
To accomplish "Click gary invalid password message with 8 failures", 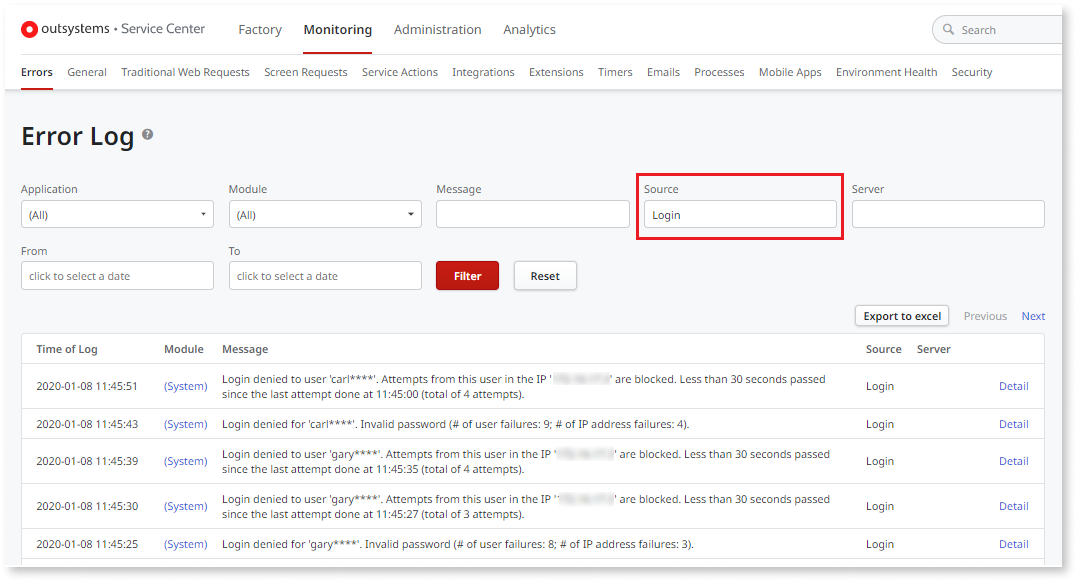I will tap(457, 544).
